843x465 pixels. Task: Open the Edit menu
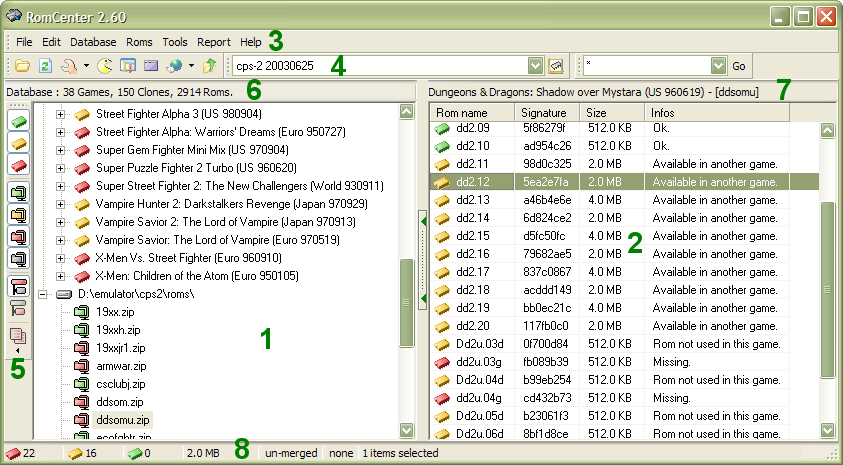[x=52, y=42]
